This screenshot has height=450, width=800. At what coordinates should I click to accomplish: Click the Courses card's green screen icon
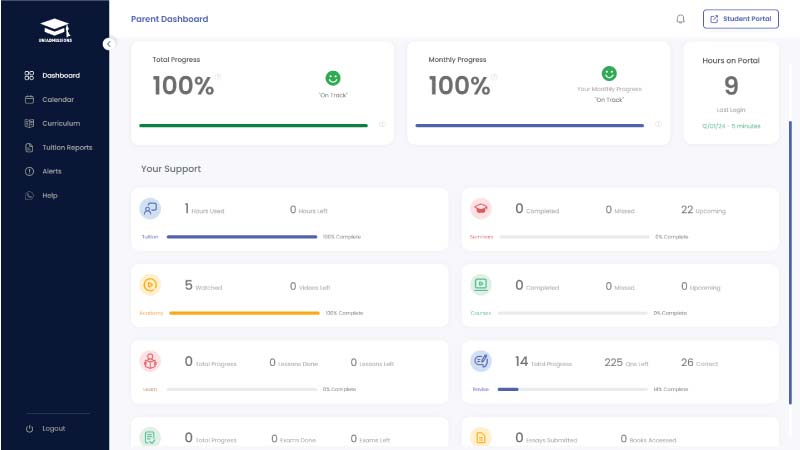(x=481, y=285)
